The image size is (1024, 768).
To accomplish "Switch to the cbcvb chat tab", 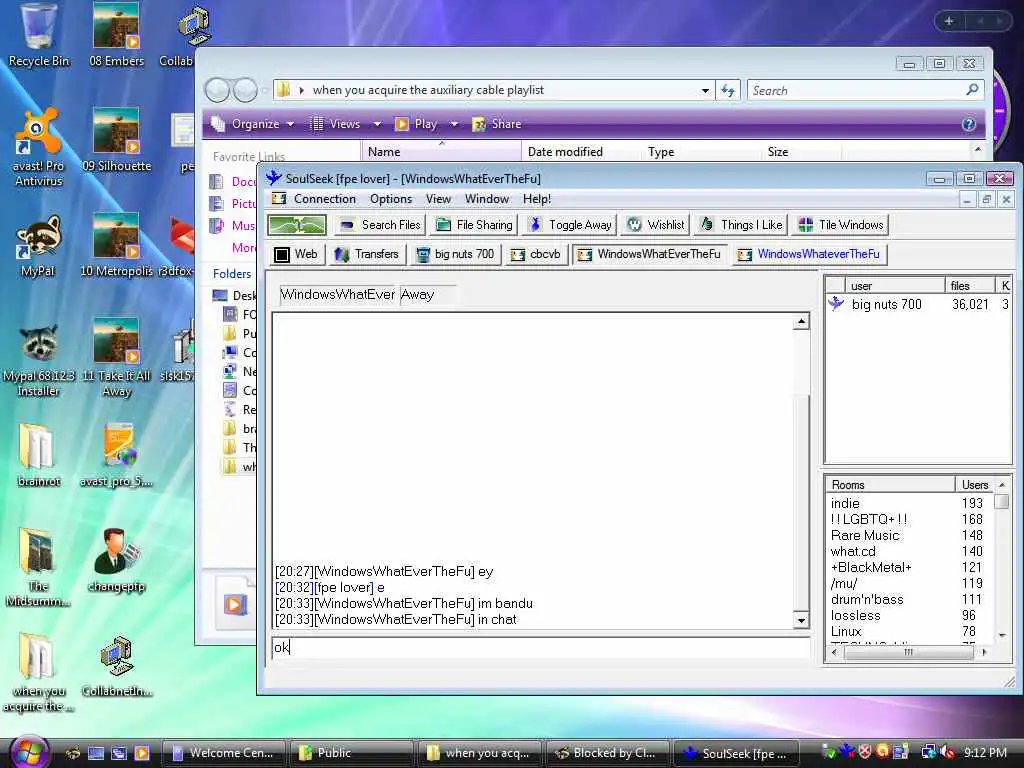I will click(536, 254).
